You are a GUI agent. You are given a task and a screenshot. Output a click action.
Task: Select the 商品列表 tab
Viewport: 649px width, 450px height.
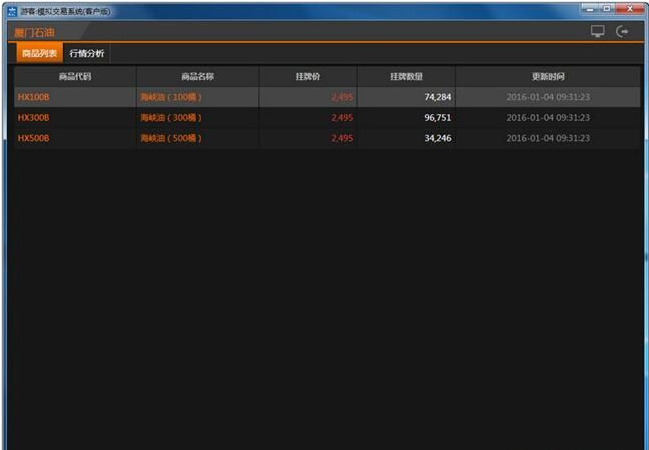(x=39, y=53)
